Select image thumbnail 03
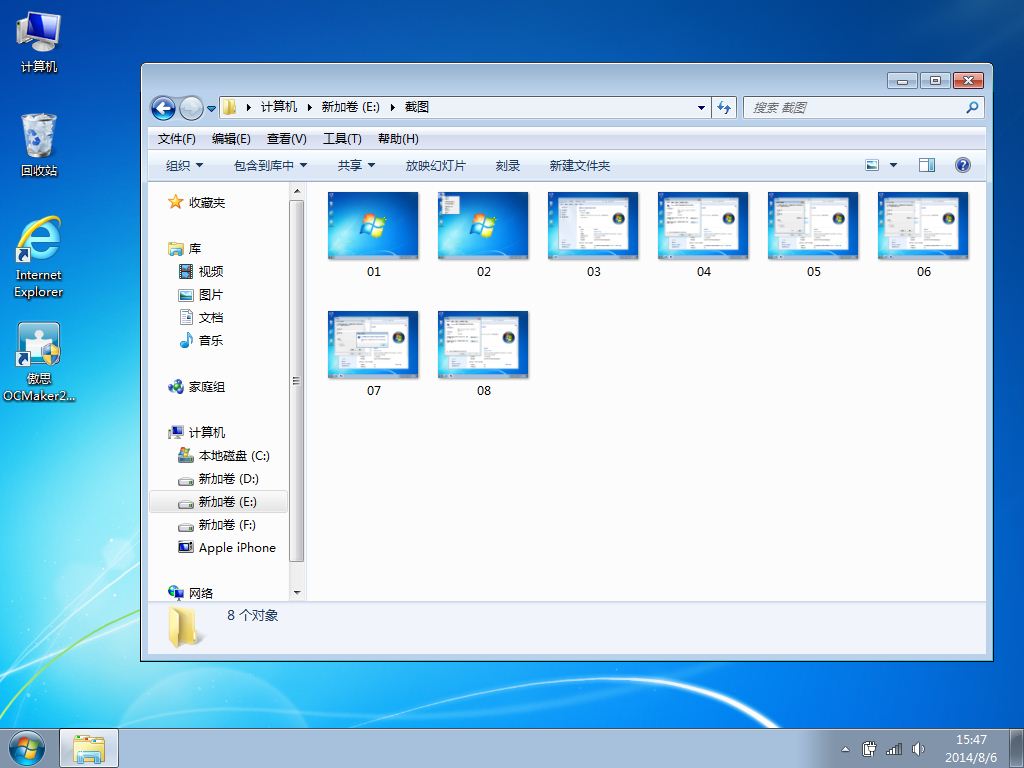 pos(593,225)
